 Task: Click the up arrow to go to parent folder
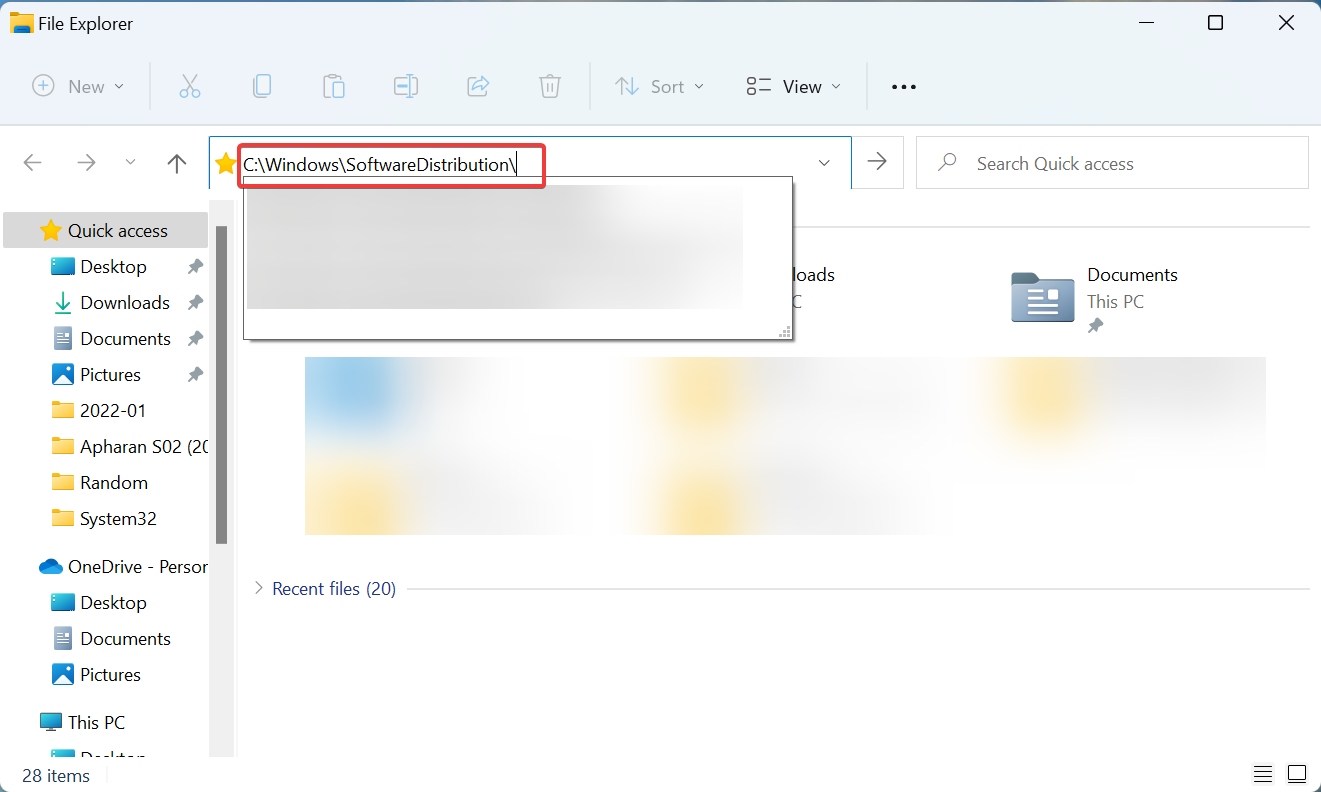click(x=177, y=163)
